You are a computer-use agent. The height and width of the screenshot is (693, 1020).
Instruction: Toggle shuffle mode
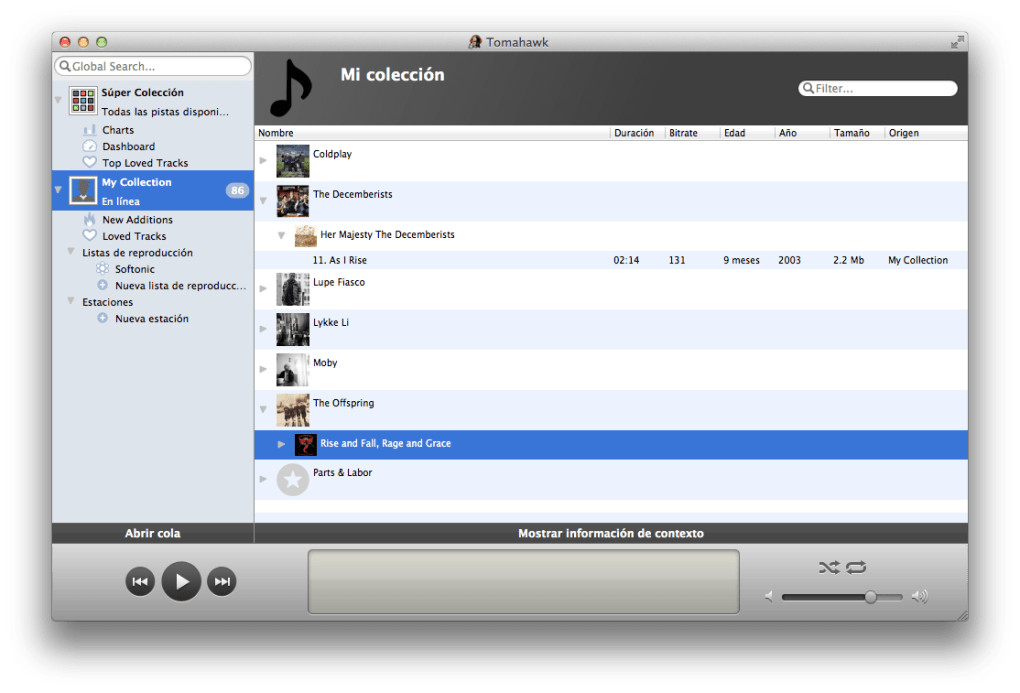829,567
